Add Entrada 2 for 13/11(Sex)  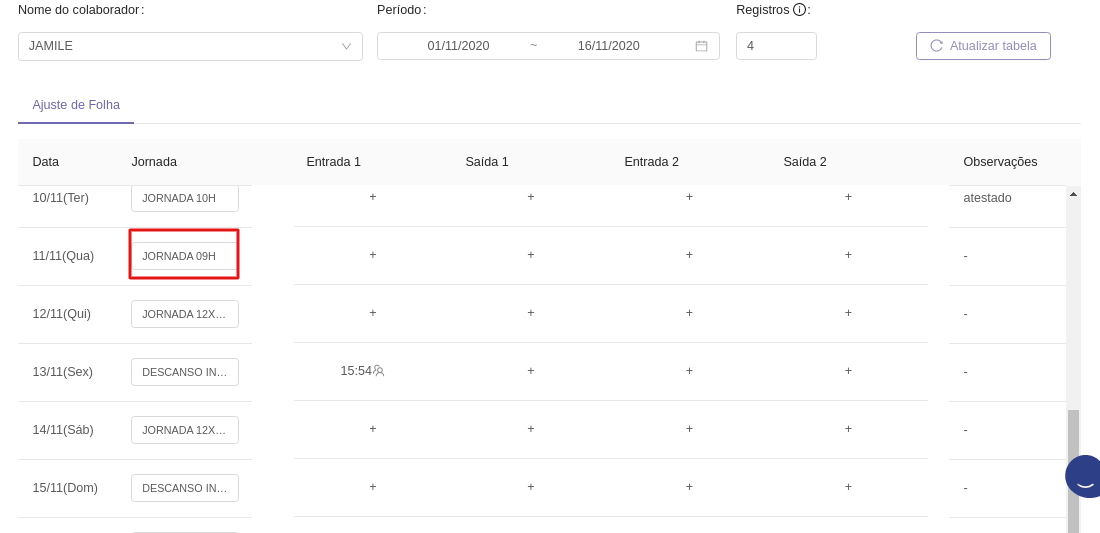pos(689,371)
